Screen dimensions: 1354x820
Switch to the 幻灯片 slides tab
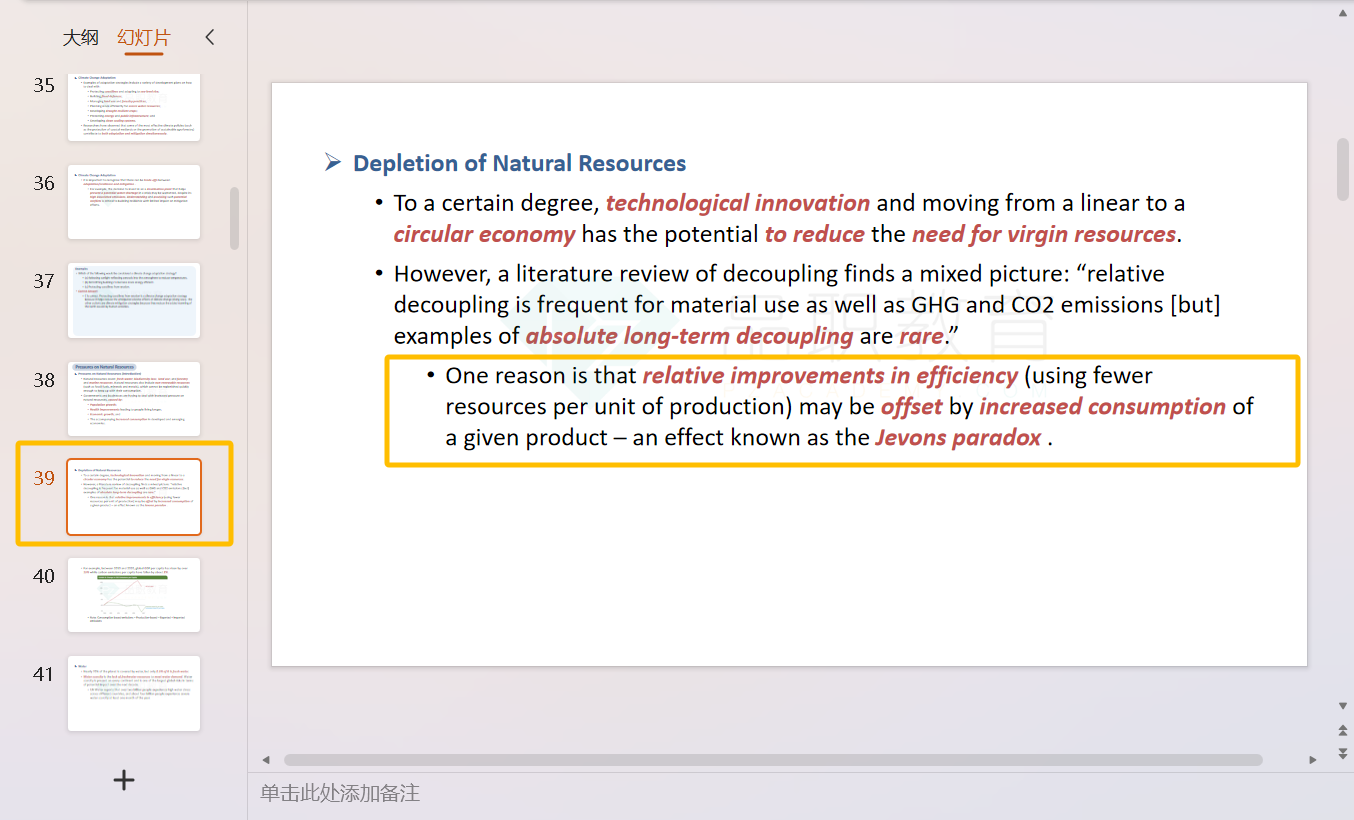pyautogui.click(x=144, y=38)
